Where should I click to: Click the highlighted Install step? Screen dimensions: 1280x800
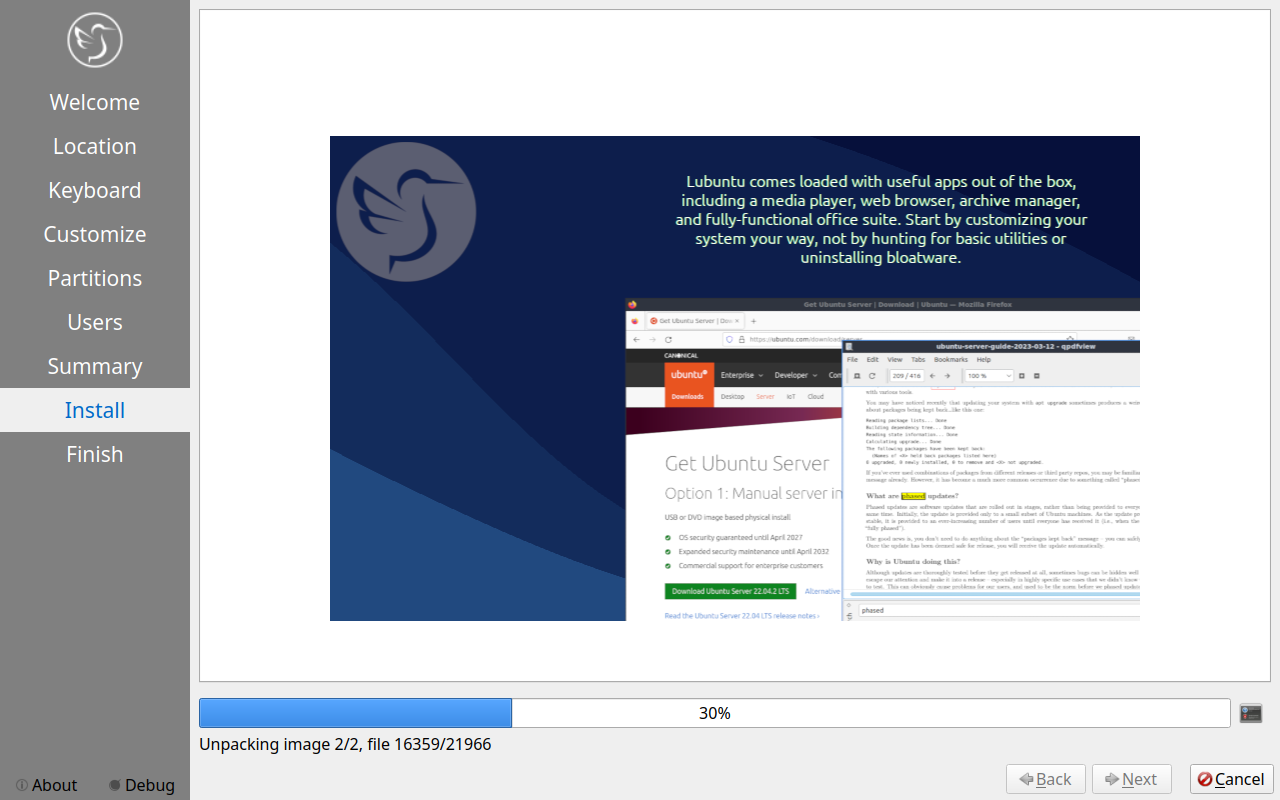tap(95, 410)
